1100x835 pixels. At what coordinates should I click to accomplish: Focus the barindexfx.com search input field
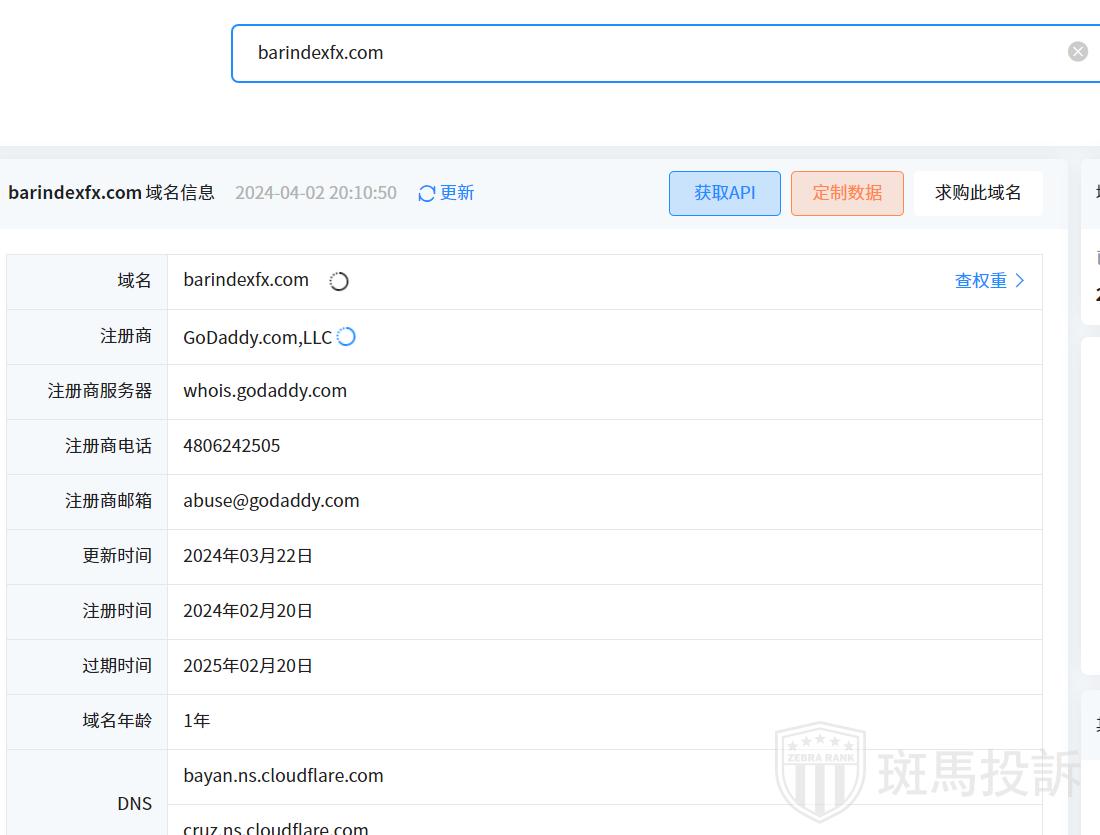(x=650, y=53)
